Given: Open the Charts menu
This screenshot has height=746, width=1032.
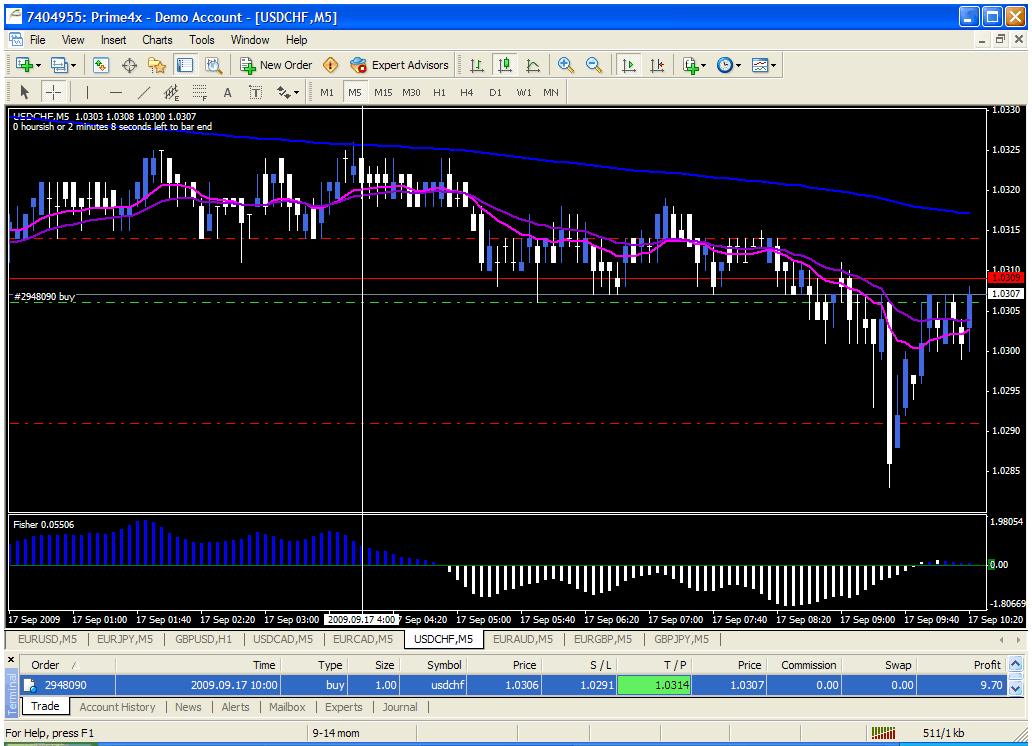Looking at the screenshot, I should [157, 40].
